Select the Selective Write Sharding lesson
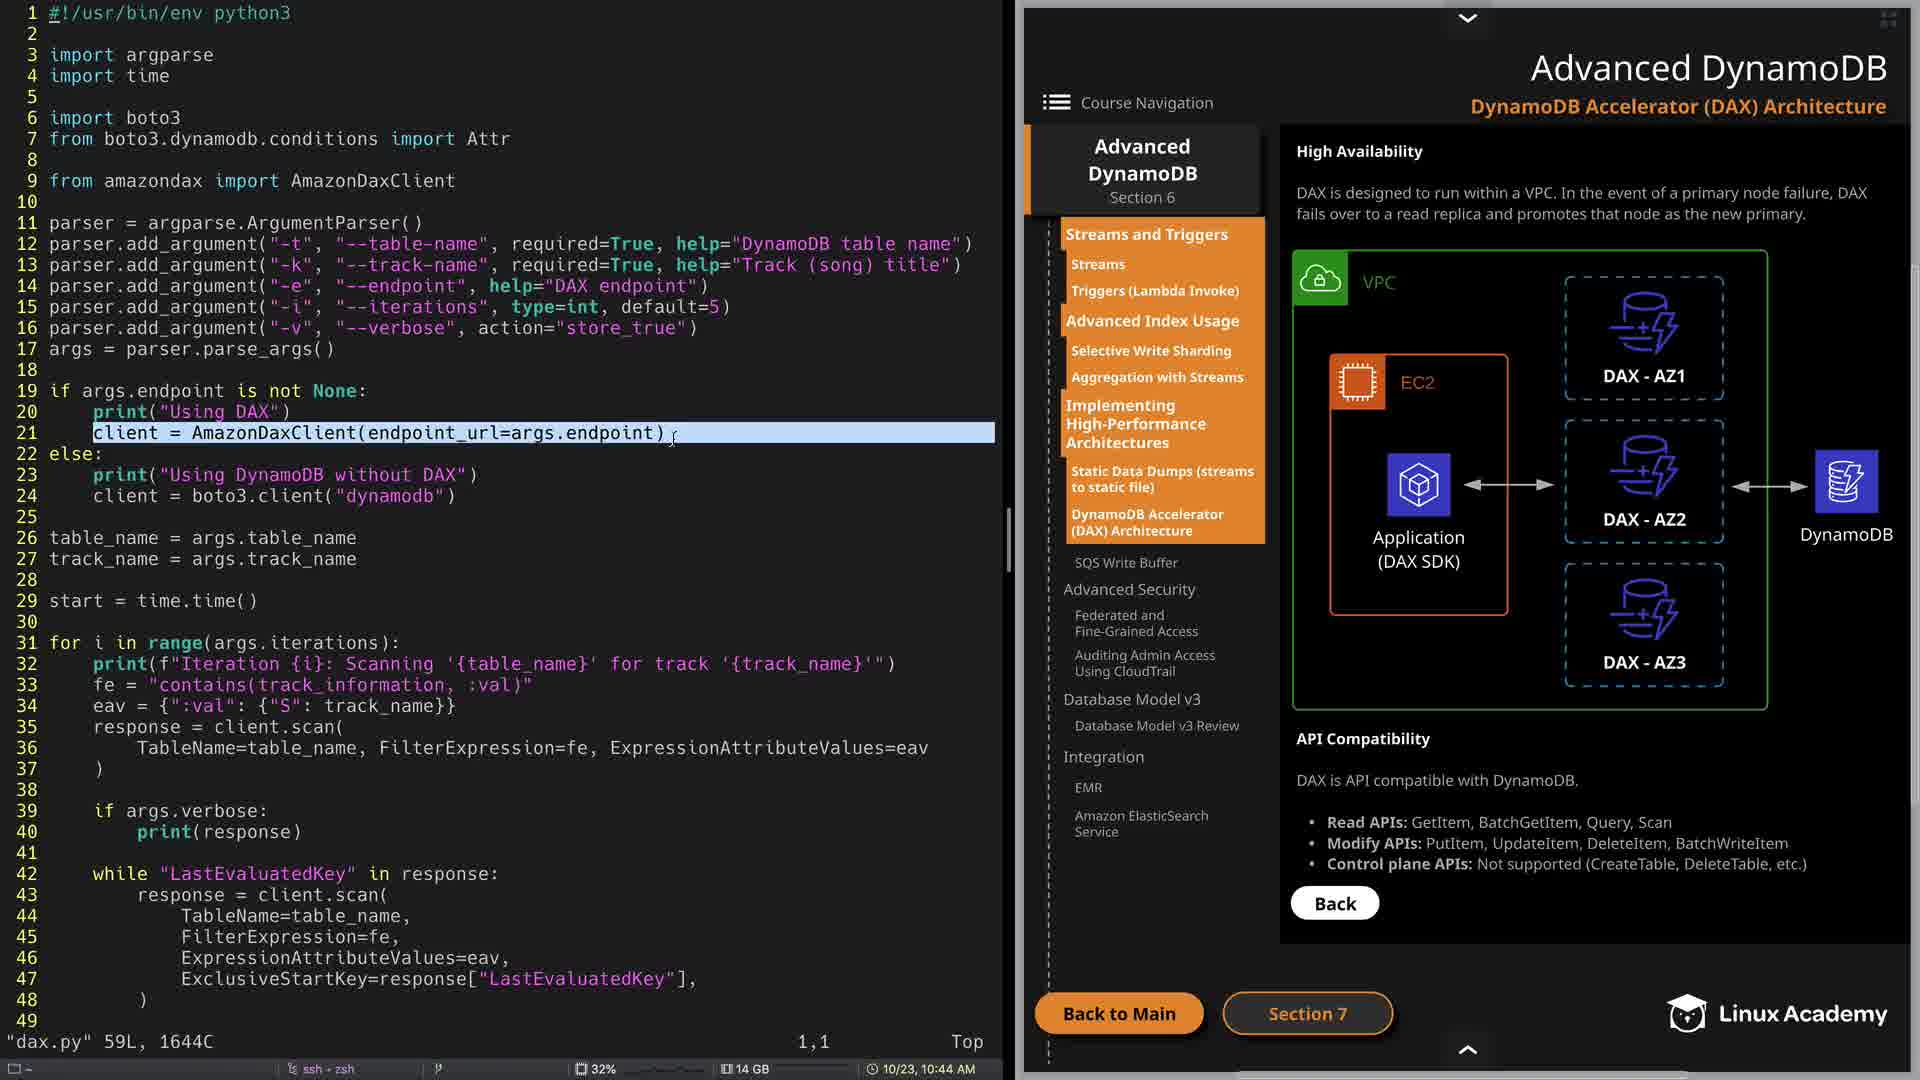Image resolution: width=1920 pixels, height=1080 pixels. [1151, 351]
